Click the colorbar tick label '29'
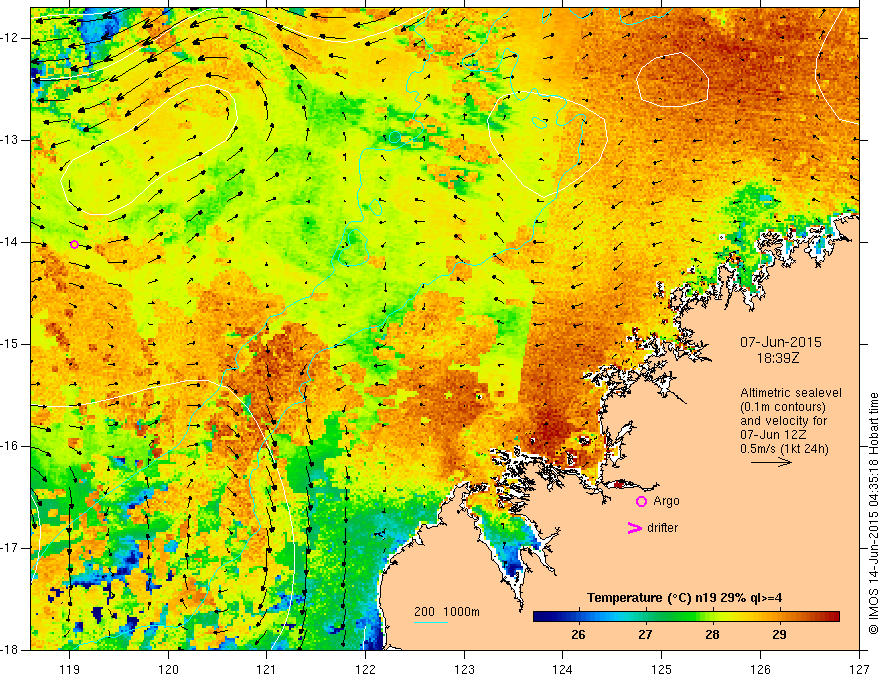The width and height of the screenshot is (880, 680). coord(779,635)
